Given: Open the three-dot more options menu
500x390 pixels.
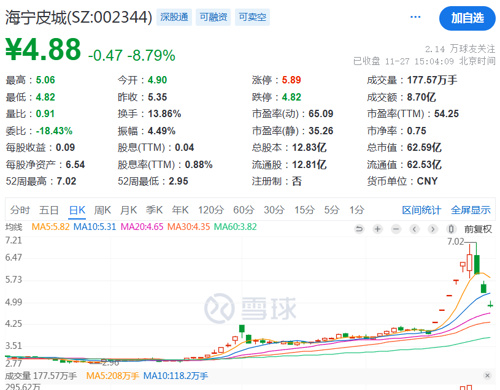Looking at the screenshot, I should point(415,17).
